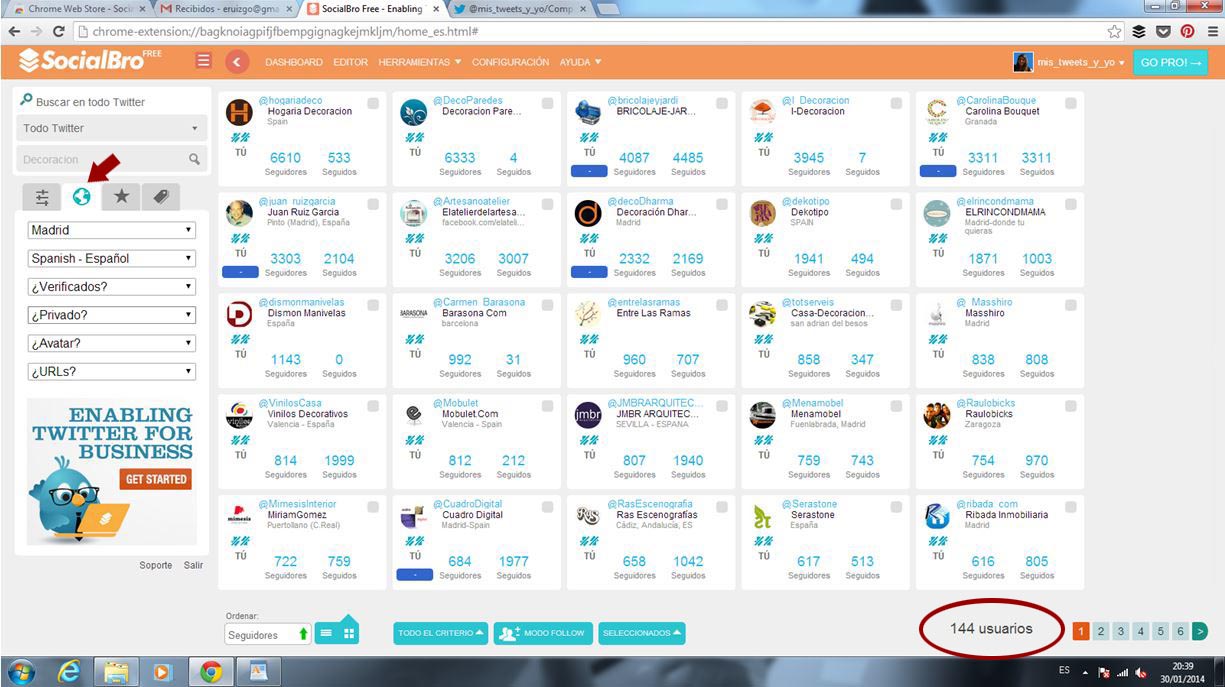Go to the DASHBOARD menu item
Screen dimensions: 1225x687
(x=294, y=62)
